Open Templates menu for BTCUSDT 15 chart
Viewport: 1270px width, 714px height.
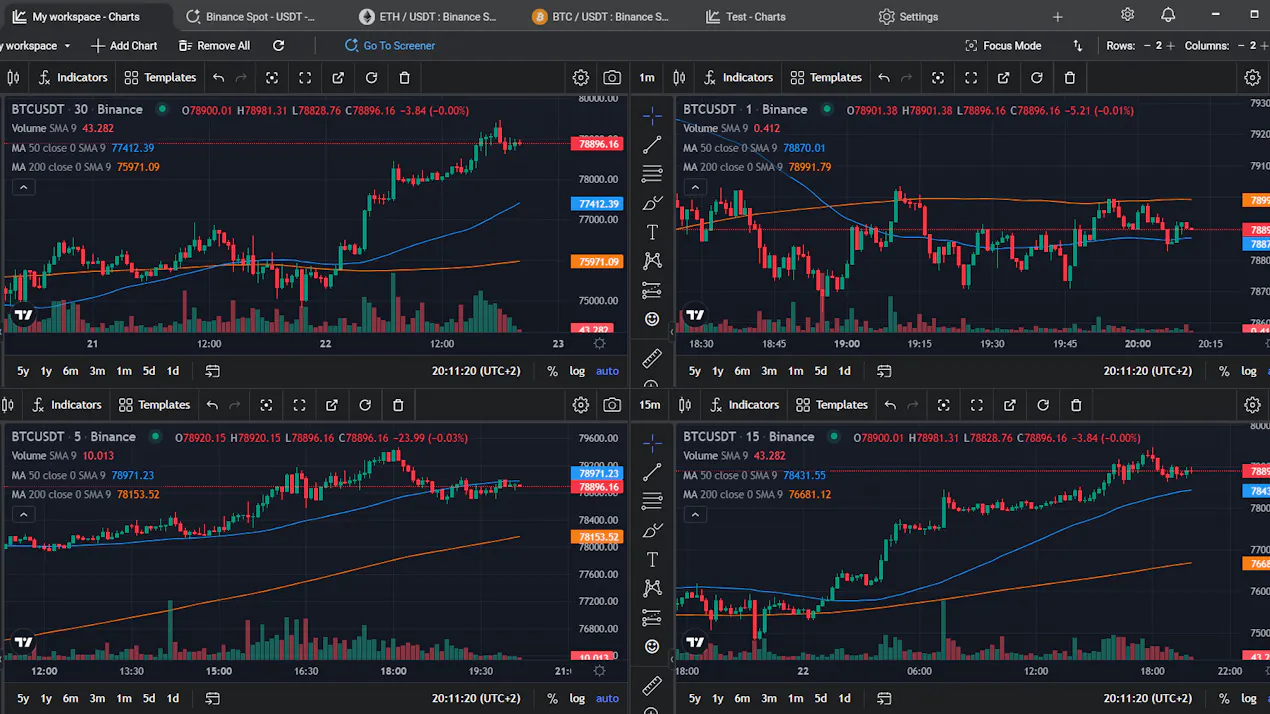832,405
